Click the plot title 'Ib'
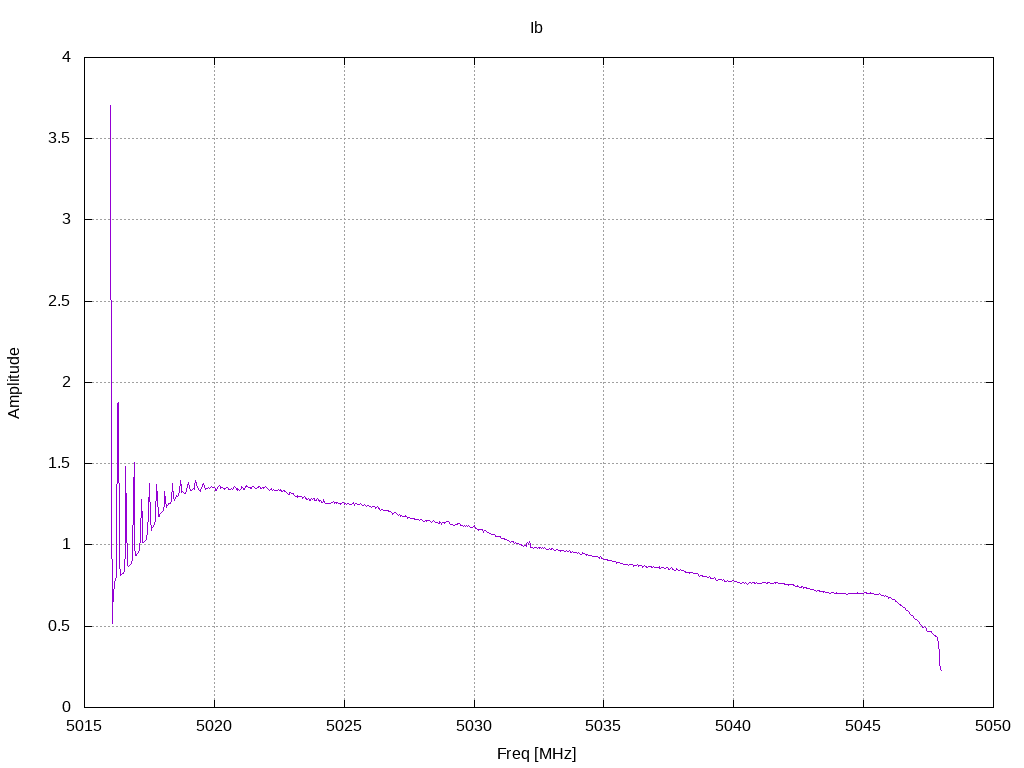The width and height of the screenshot is (1024, 768). pos(536,27)
